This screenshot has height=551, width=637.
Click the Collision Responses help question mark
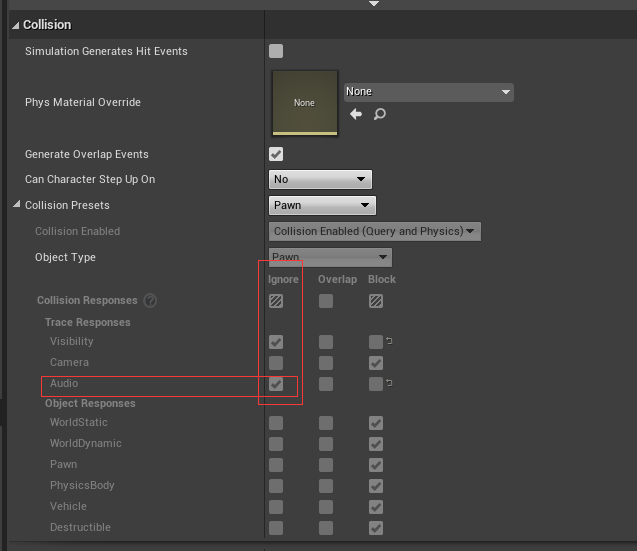(x=150, y=301)
